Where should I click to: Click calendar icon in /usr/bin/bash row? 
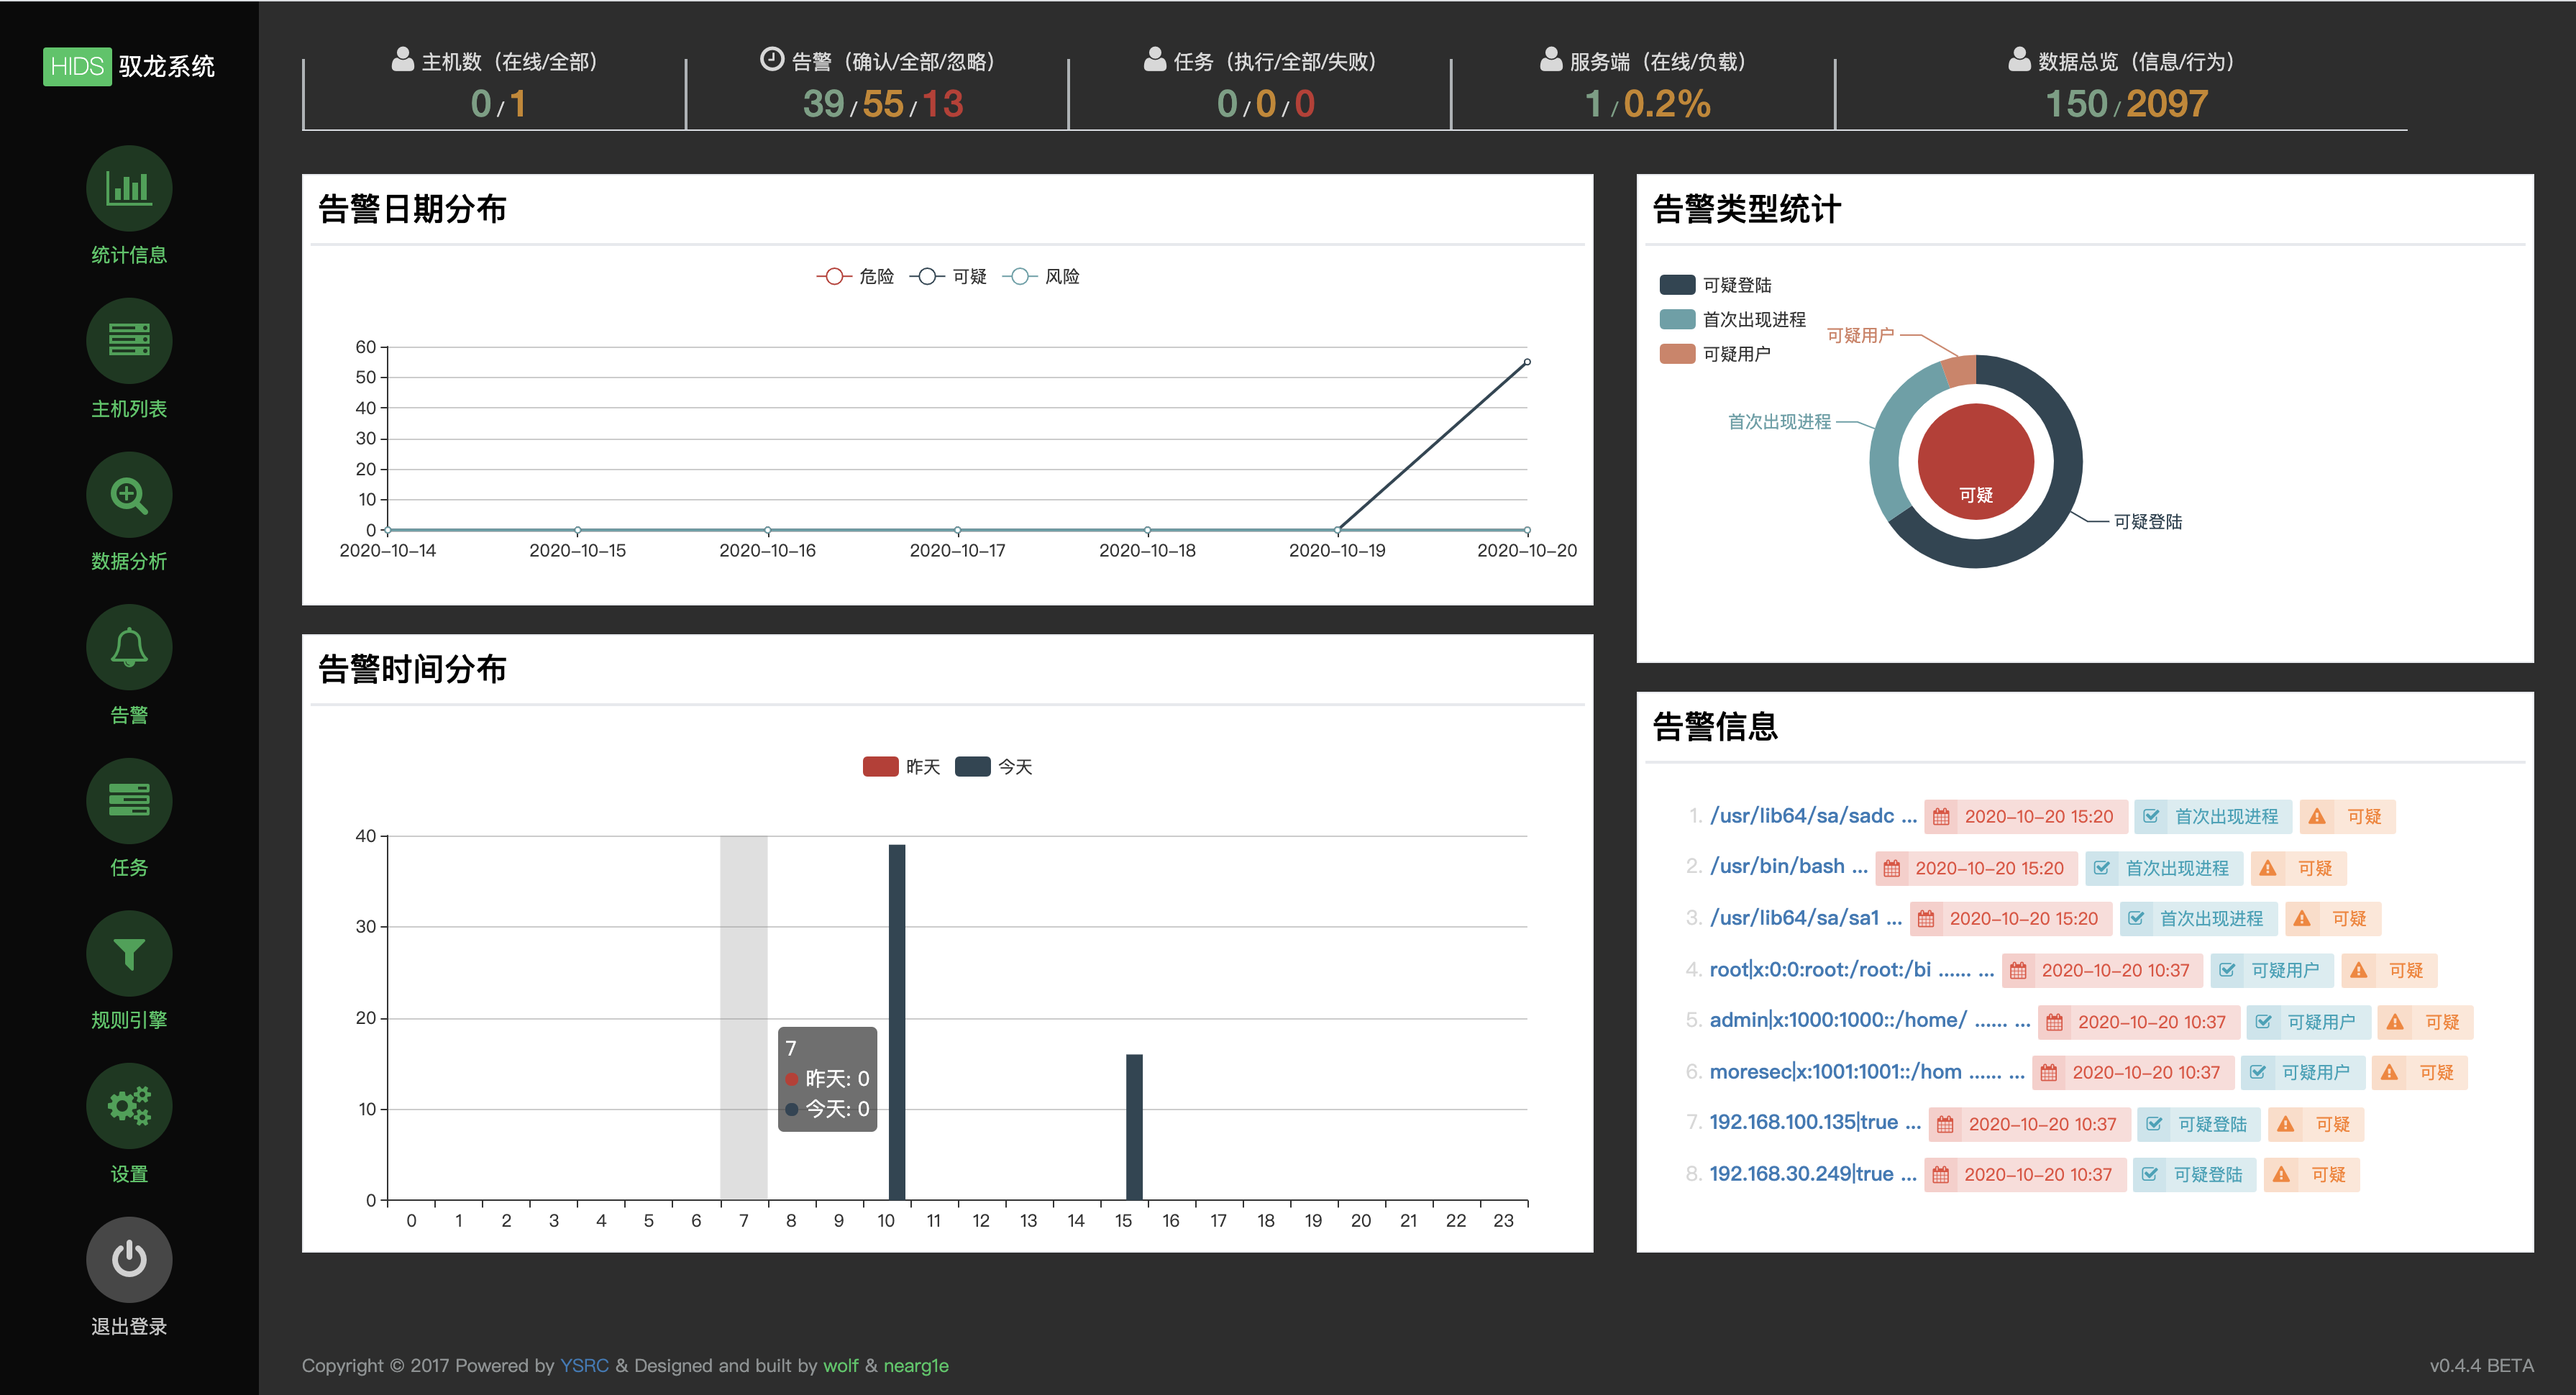[x=1891, y=868]
